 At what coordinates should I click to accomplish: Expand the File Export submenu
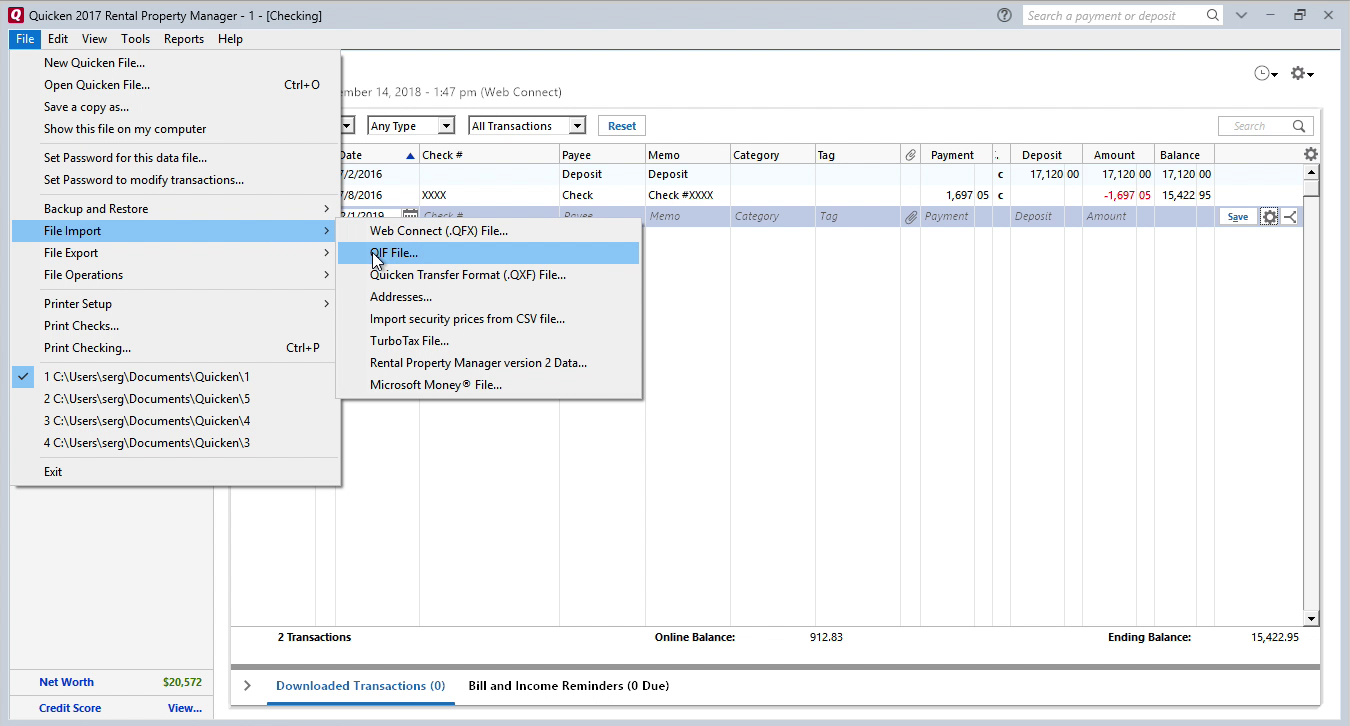coord(176,253)
